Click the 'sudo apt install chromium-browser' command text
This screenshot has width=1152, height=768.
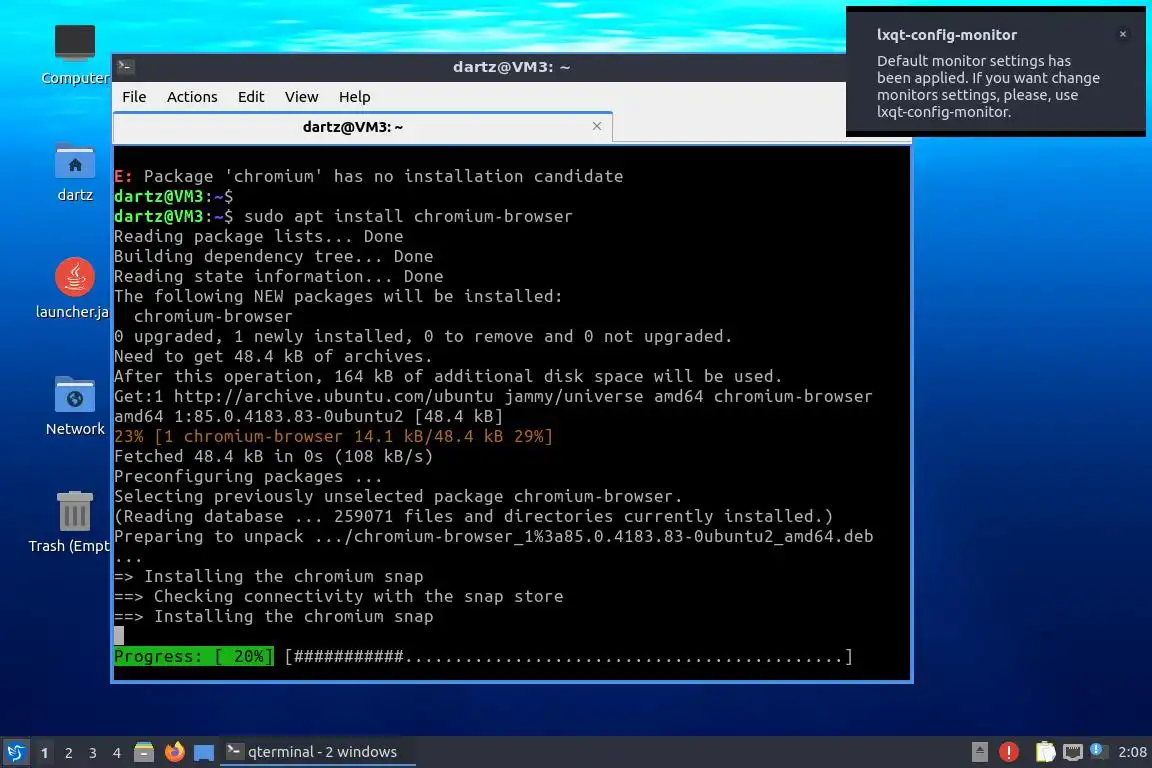[x=408, y=216]
